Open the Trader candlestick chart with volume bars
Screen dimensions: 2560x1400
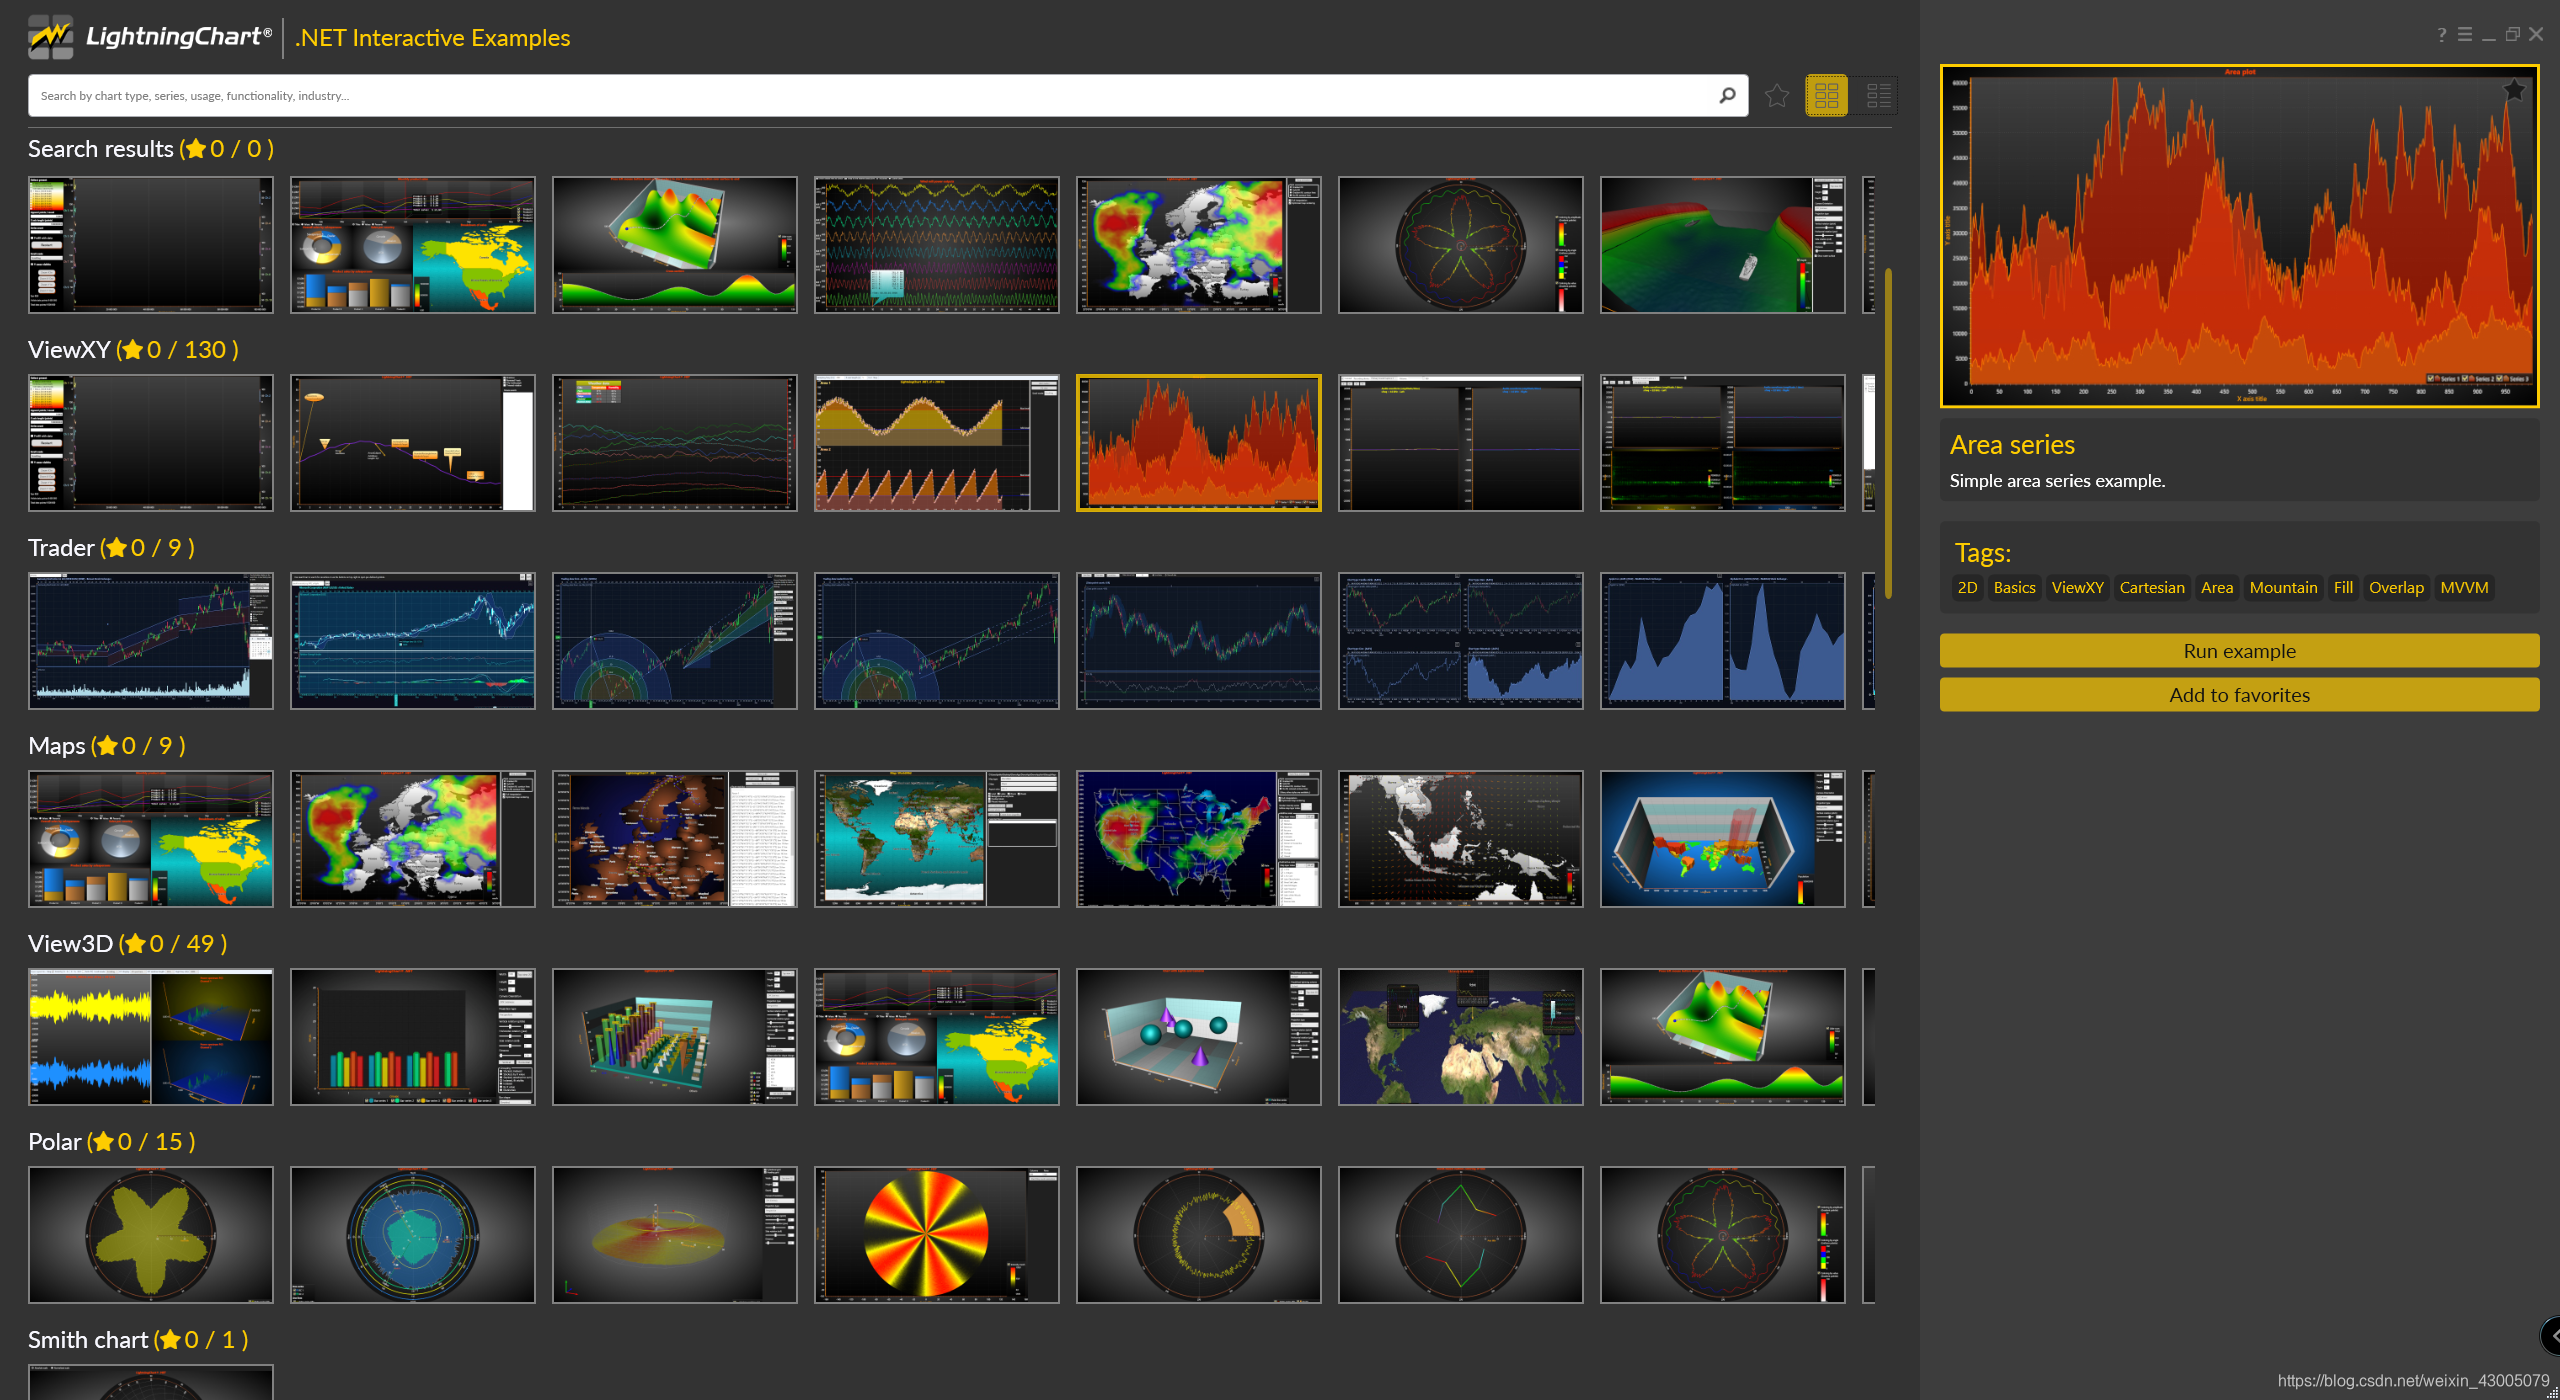(x=151, y=641)
